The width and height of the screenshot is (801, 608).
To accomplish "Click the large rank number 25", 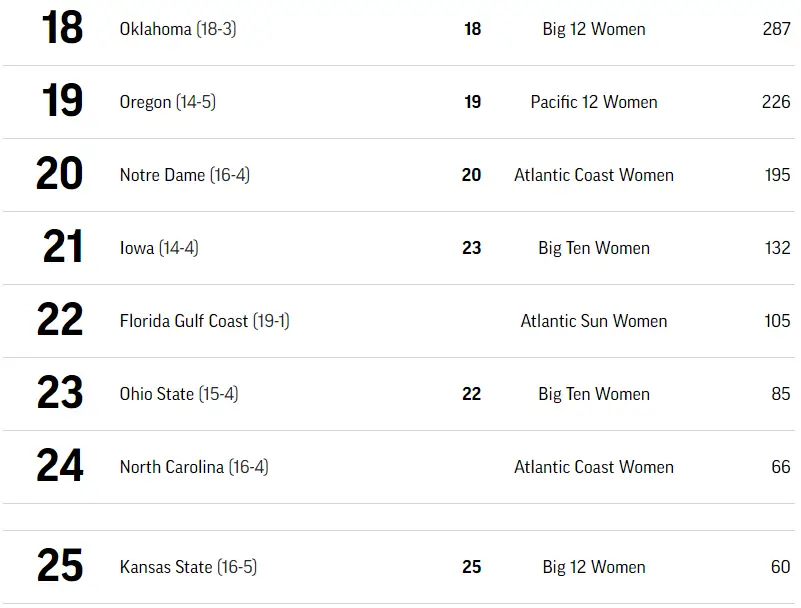I will (60, 567).
